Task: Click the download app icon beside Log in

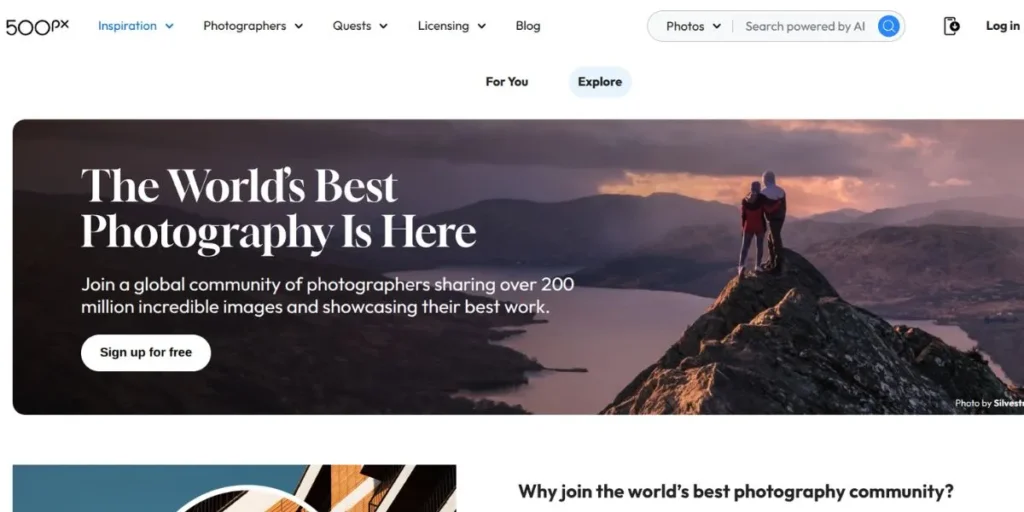Action: click(952, 26)
